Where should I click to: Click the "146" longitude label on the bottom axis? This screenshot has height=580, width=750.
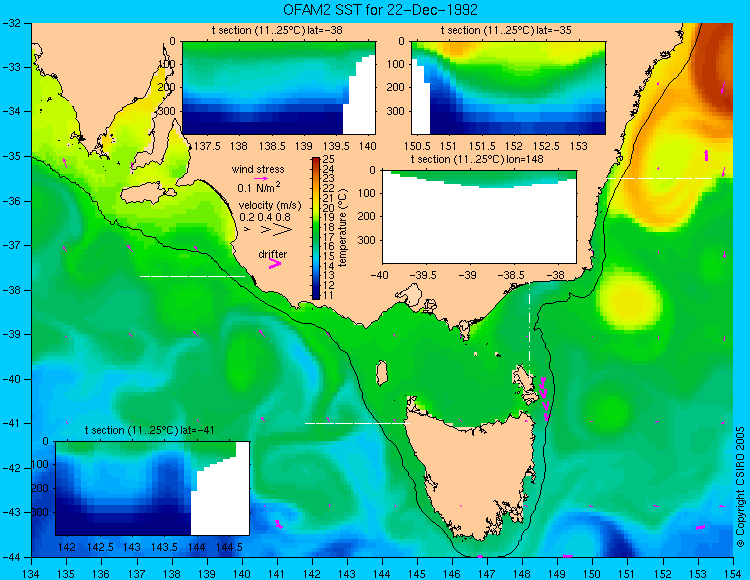[452, 574]
